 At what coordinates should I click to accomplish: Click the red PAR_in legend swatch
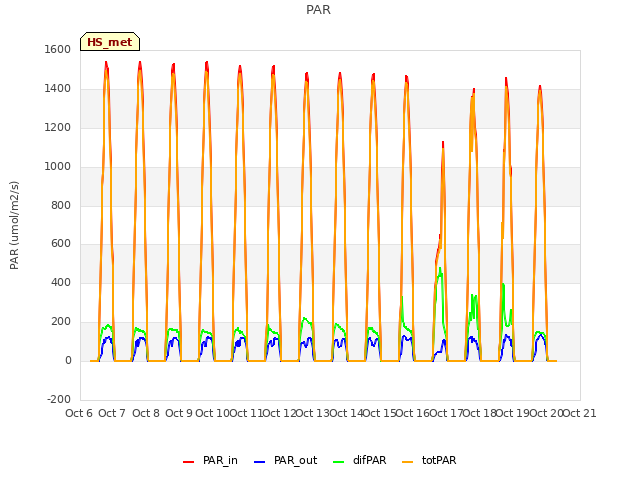pos(189,462)
